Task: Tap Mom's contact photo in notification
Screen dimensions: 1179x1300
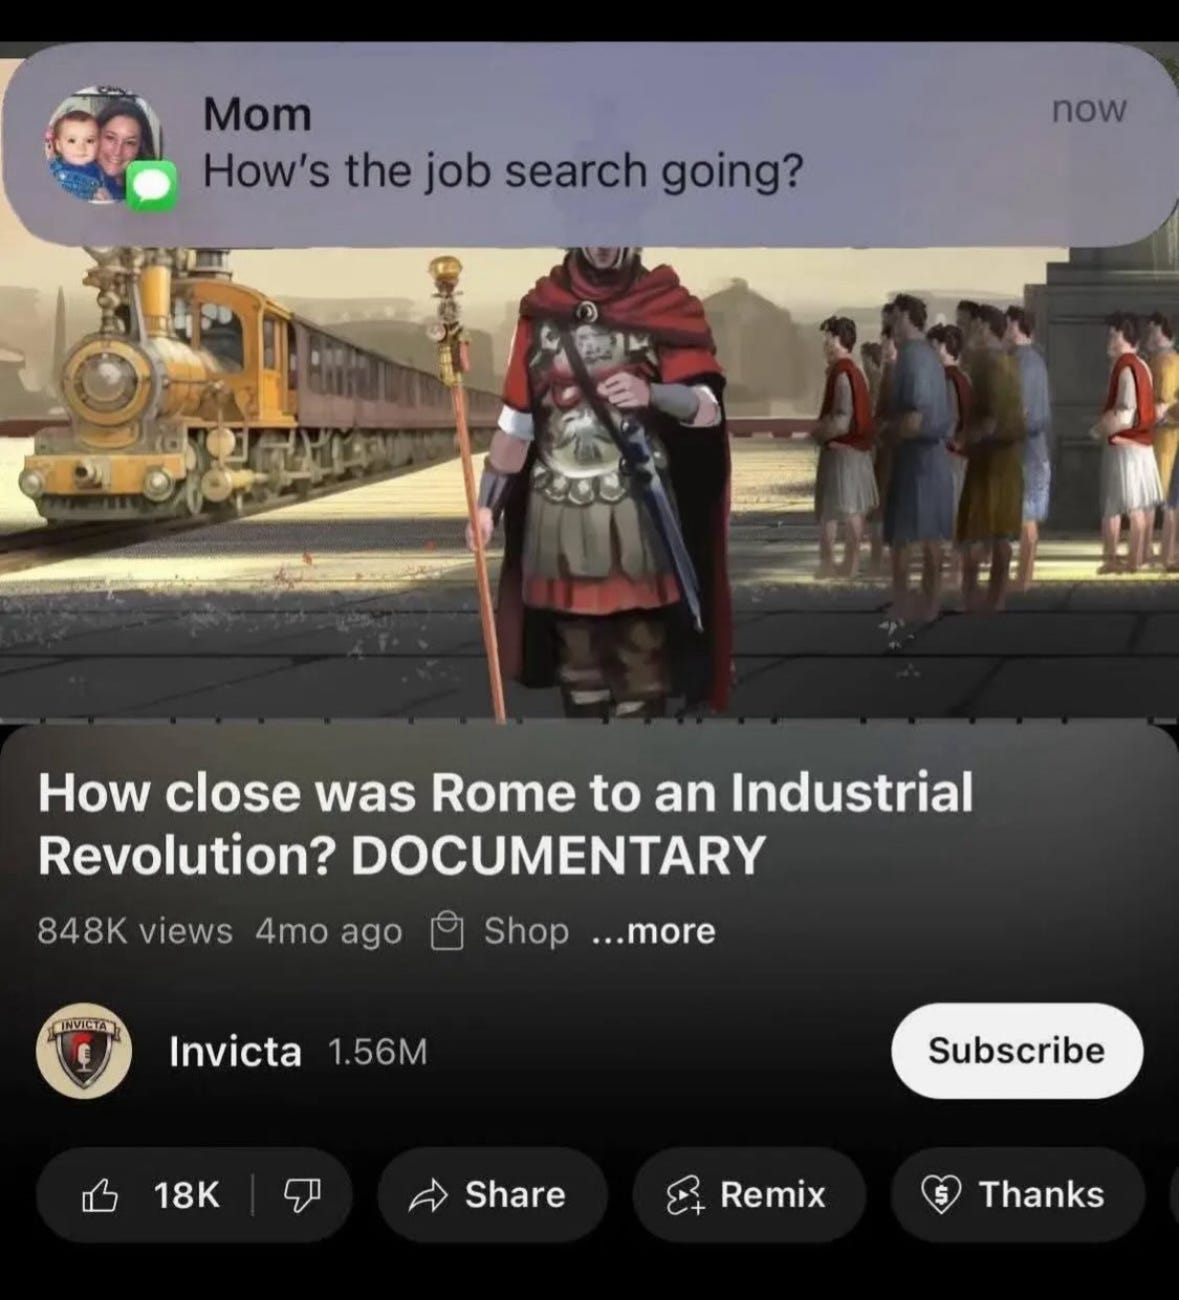Action: [102, 143]
